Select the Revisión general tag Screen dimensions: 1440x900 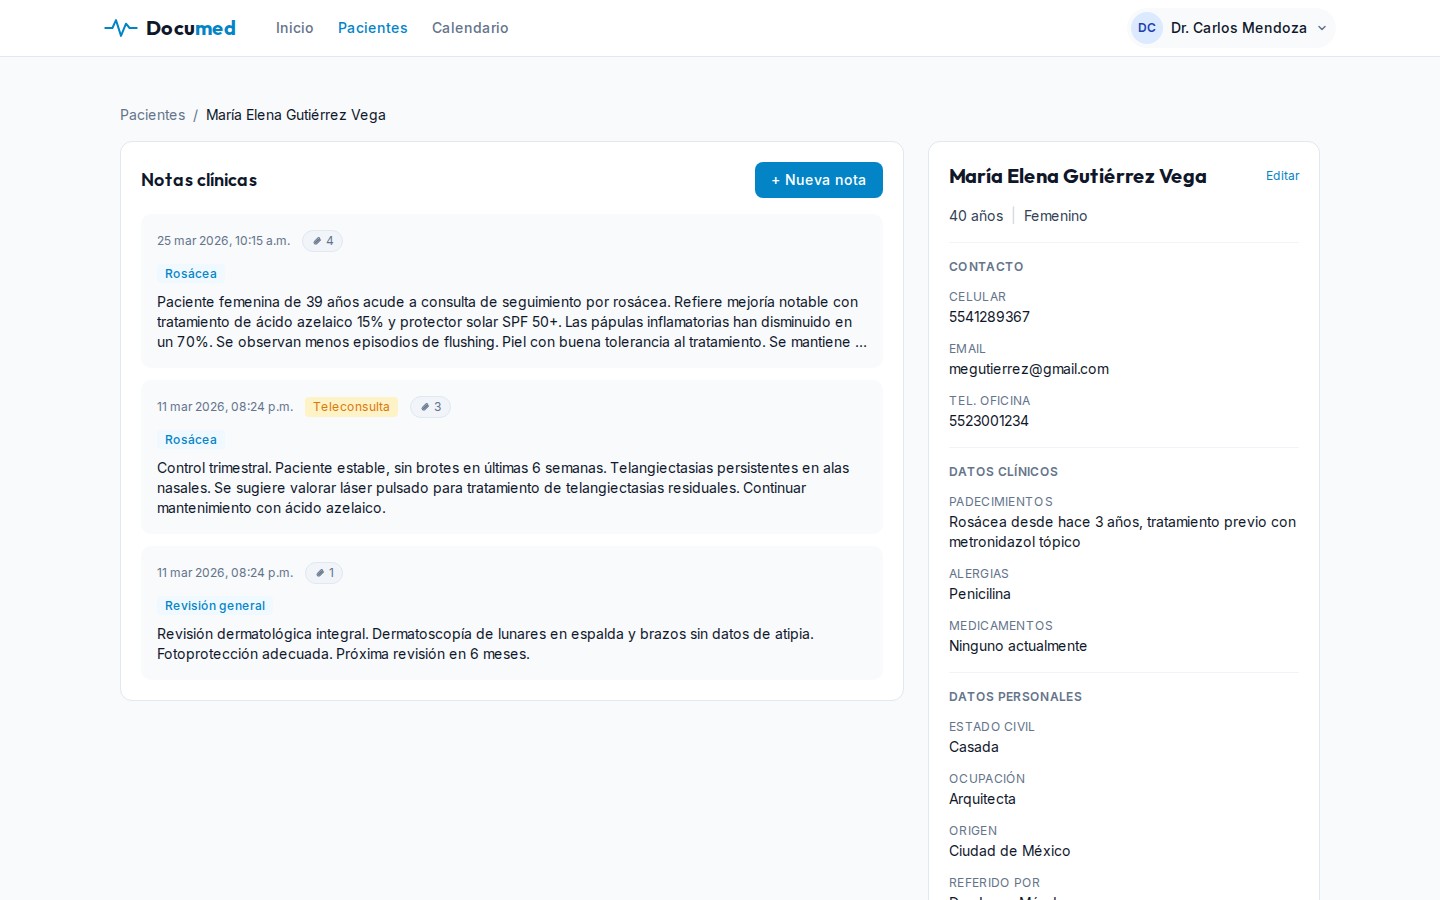point(215,606)
